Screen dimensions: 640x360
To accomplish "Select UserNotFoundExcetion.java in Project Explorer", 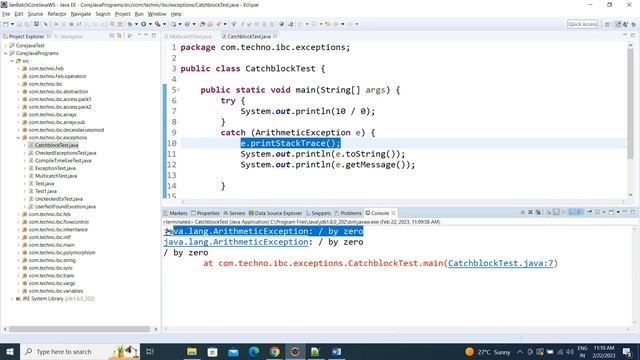I will pyautogui.click(x=65, y=207).
